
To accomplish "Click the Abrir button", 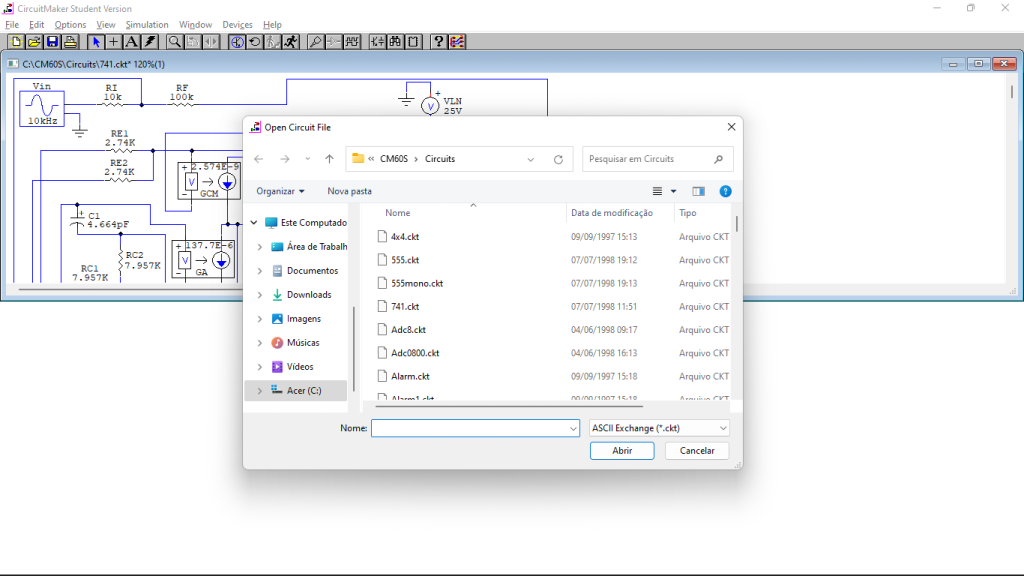I will click(621, 450).
